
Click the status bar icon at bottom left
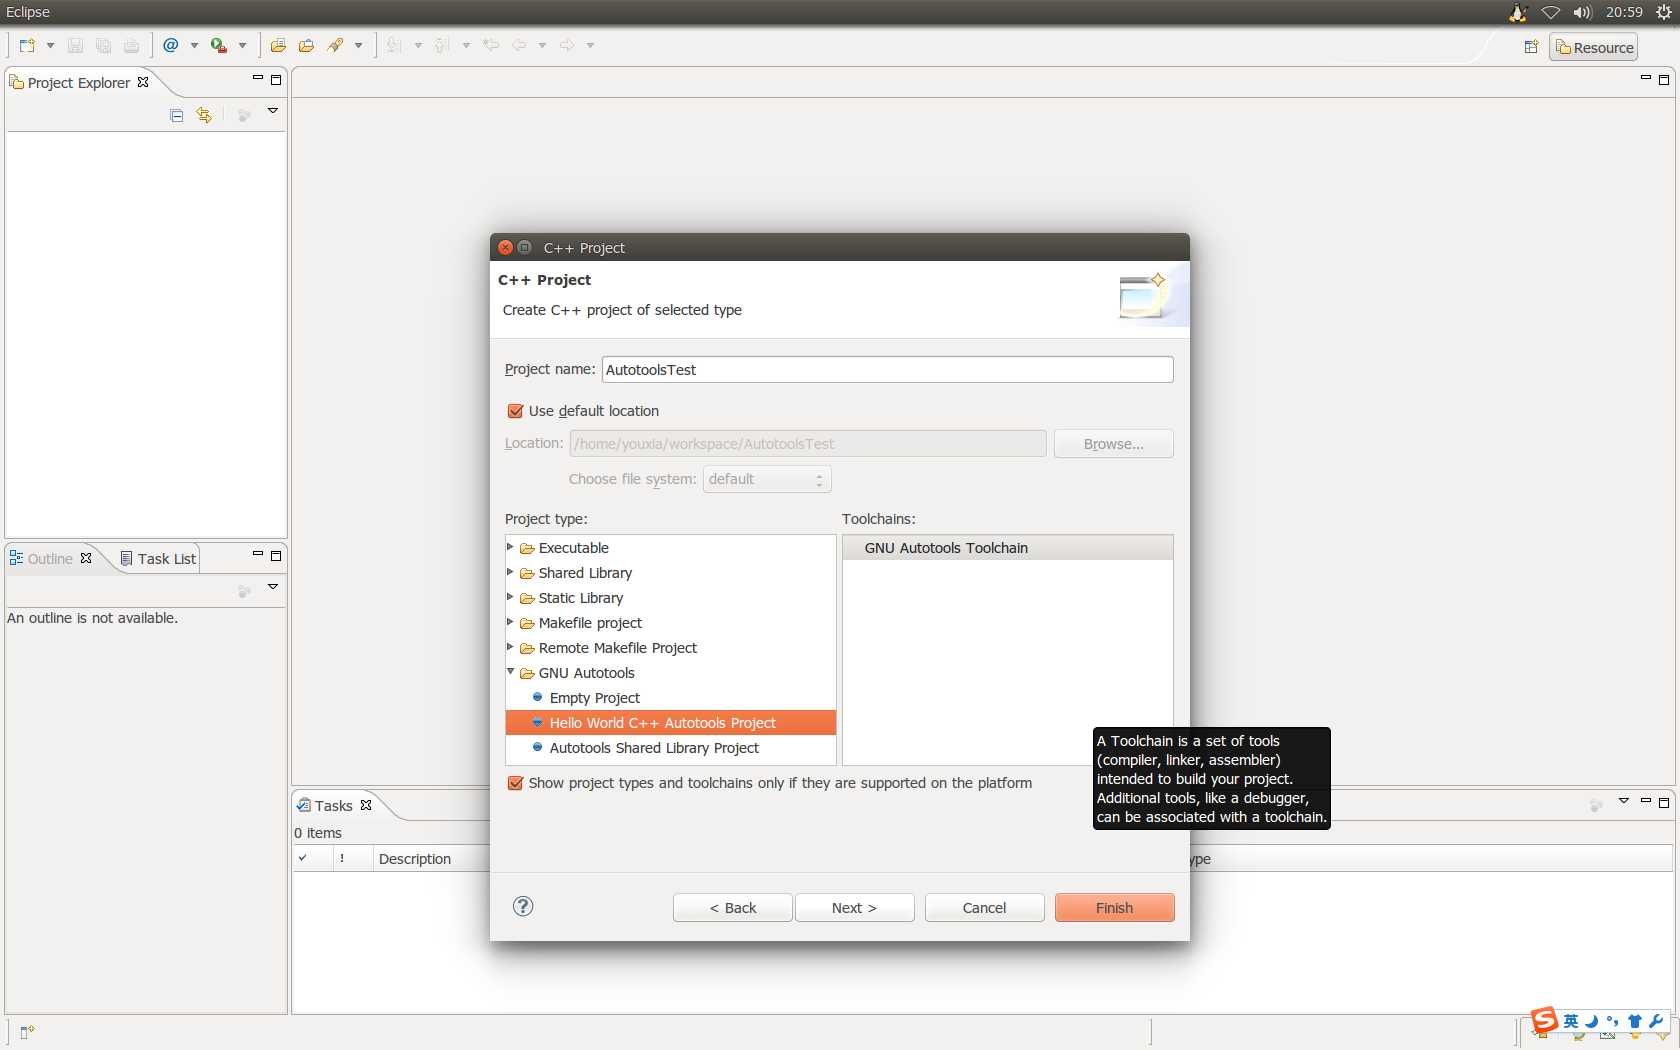click(x=27, y=1032)
